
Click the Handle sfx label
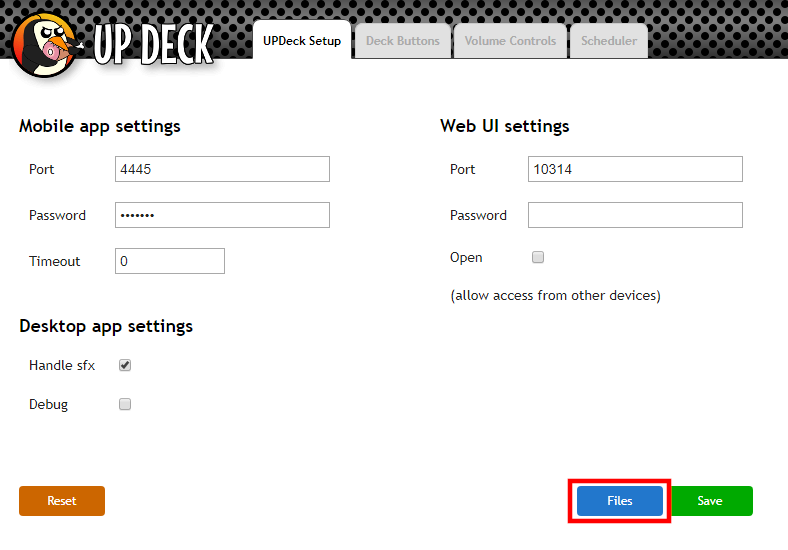(x=62, y=365)
